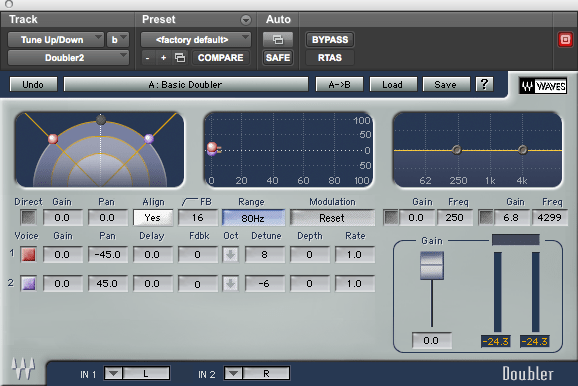Open the Doubler2 plug-in selector dropdown
Image resolution: width=578 pixels, height=386 pixels.
[68, 58]
